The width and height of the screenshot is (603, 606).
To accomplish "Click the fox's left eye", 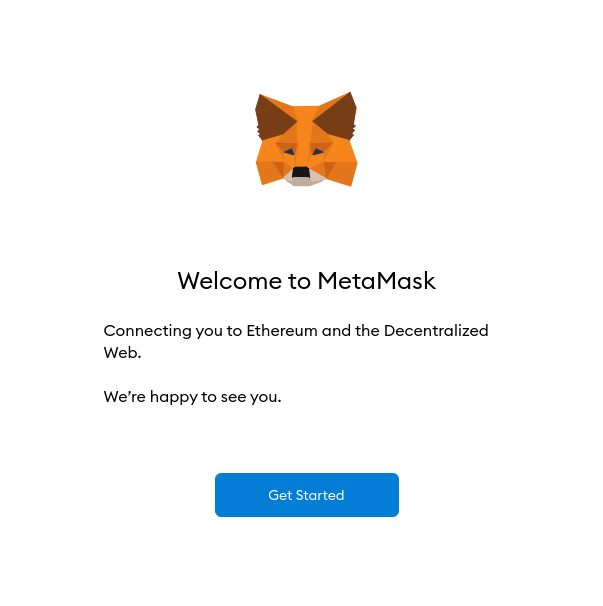I will 289,152.
